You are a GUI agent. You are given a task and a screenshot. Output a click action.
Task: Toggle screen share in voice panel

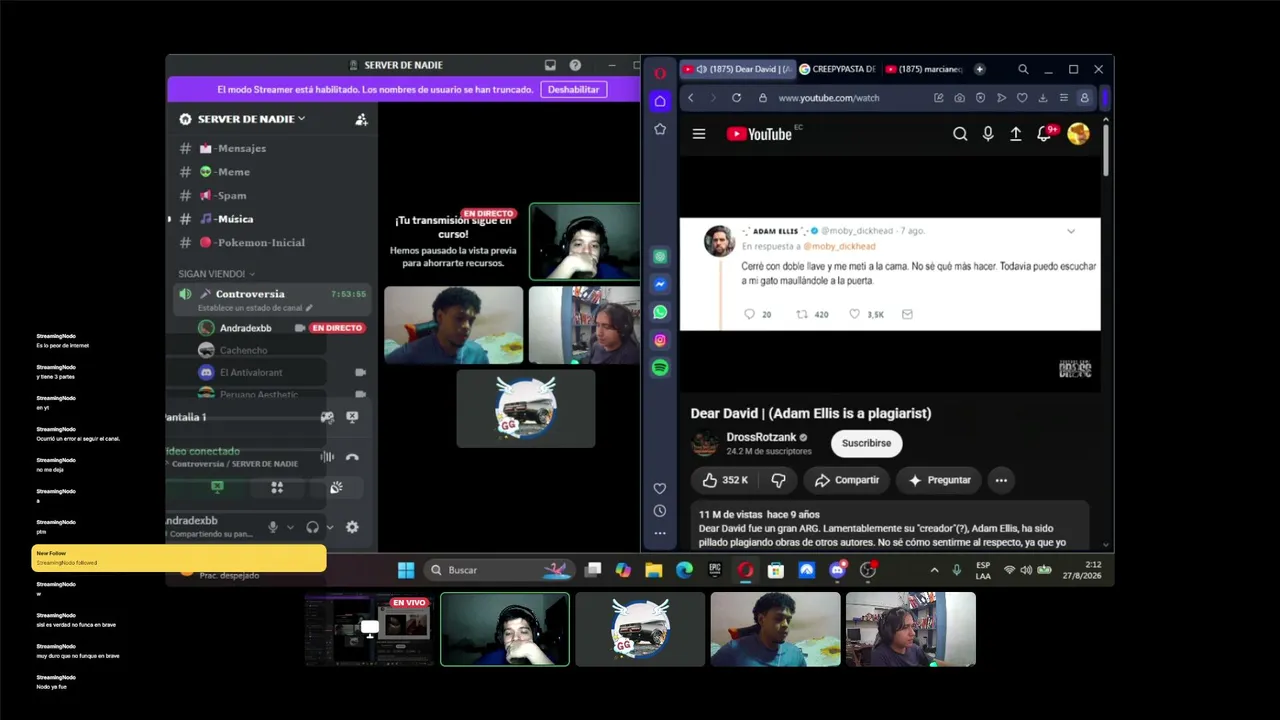(x=217, y=488)
